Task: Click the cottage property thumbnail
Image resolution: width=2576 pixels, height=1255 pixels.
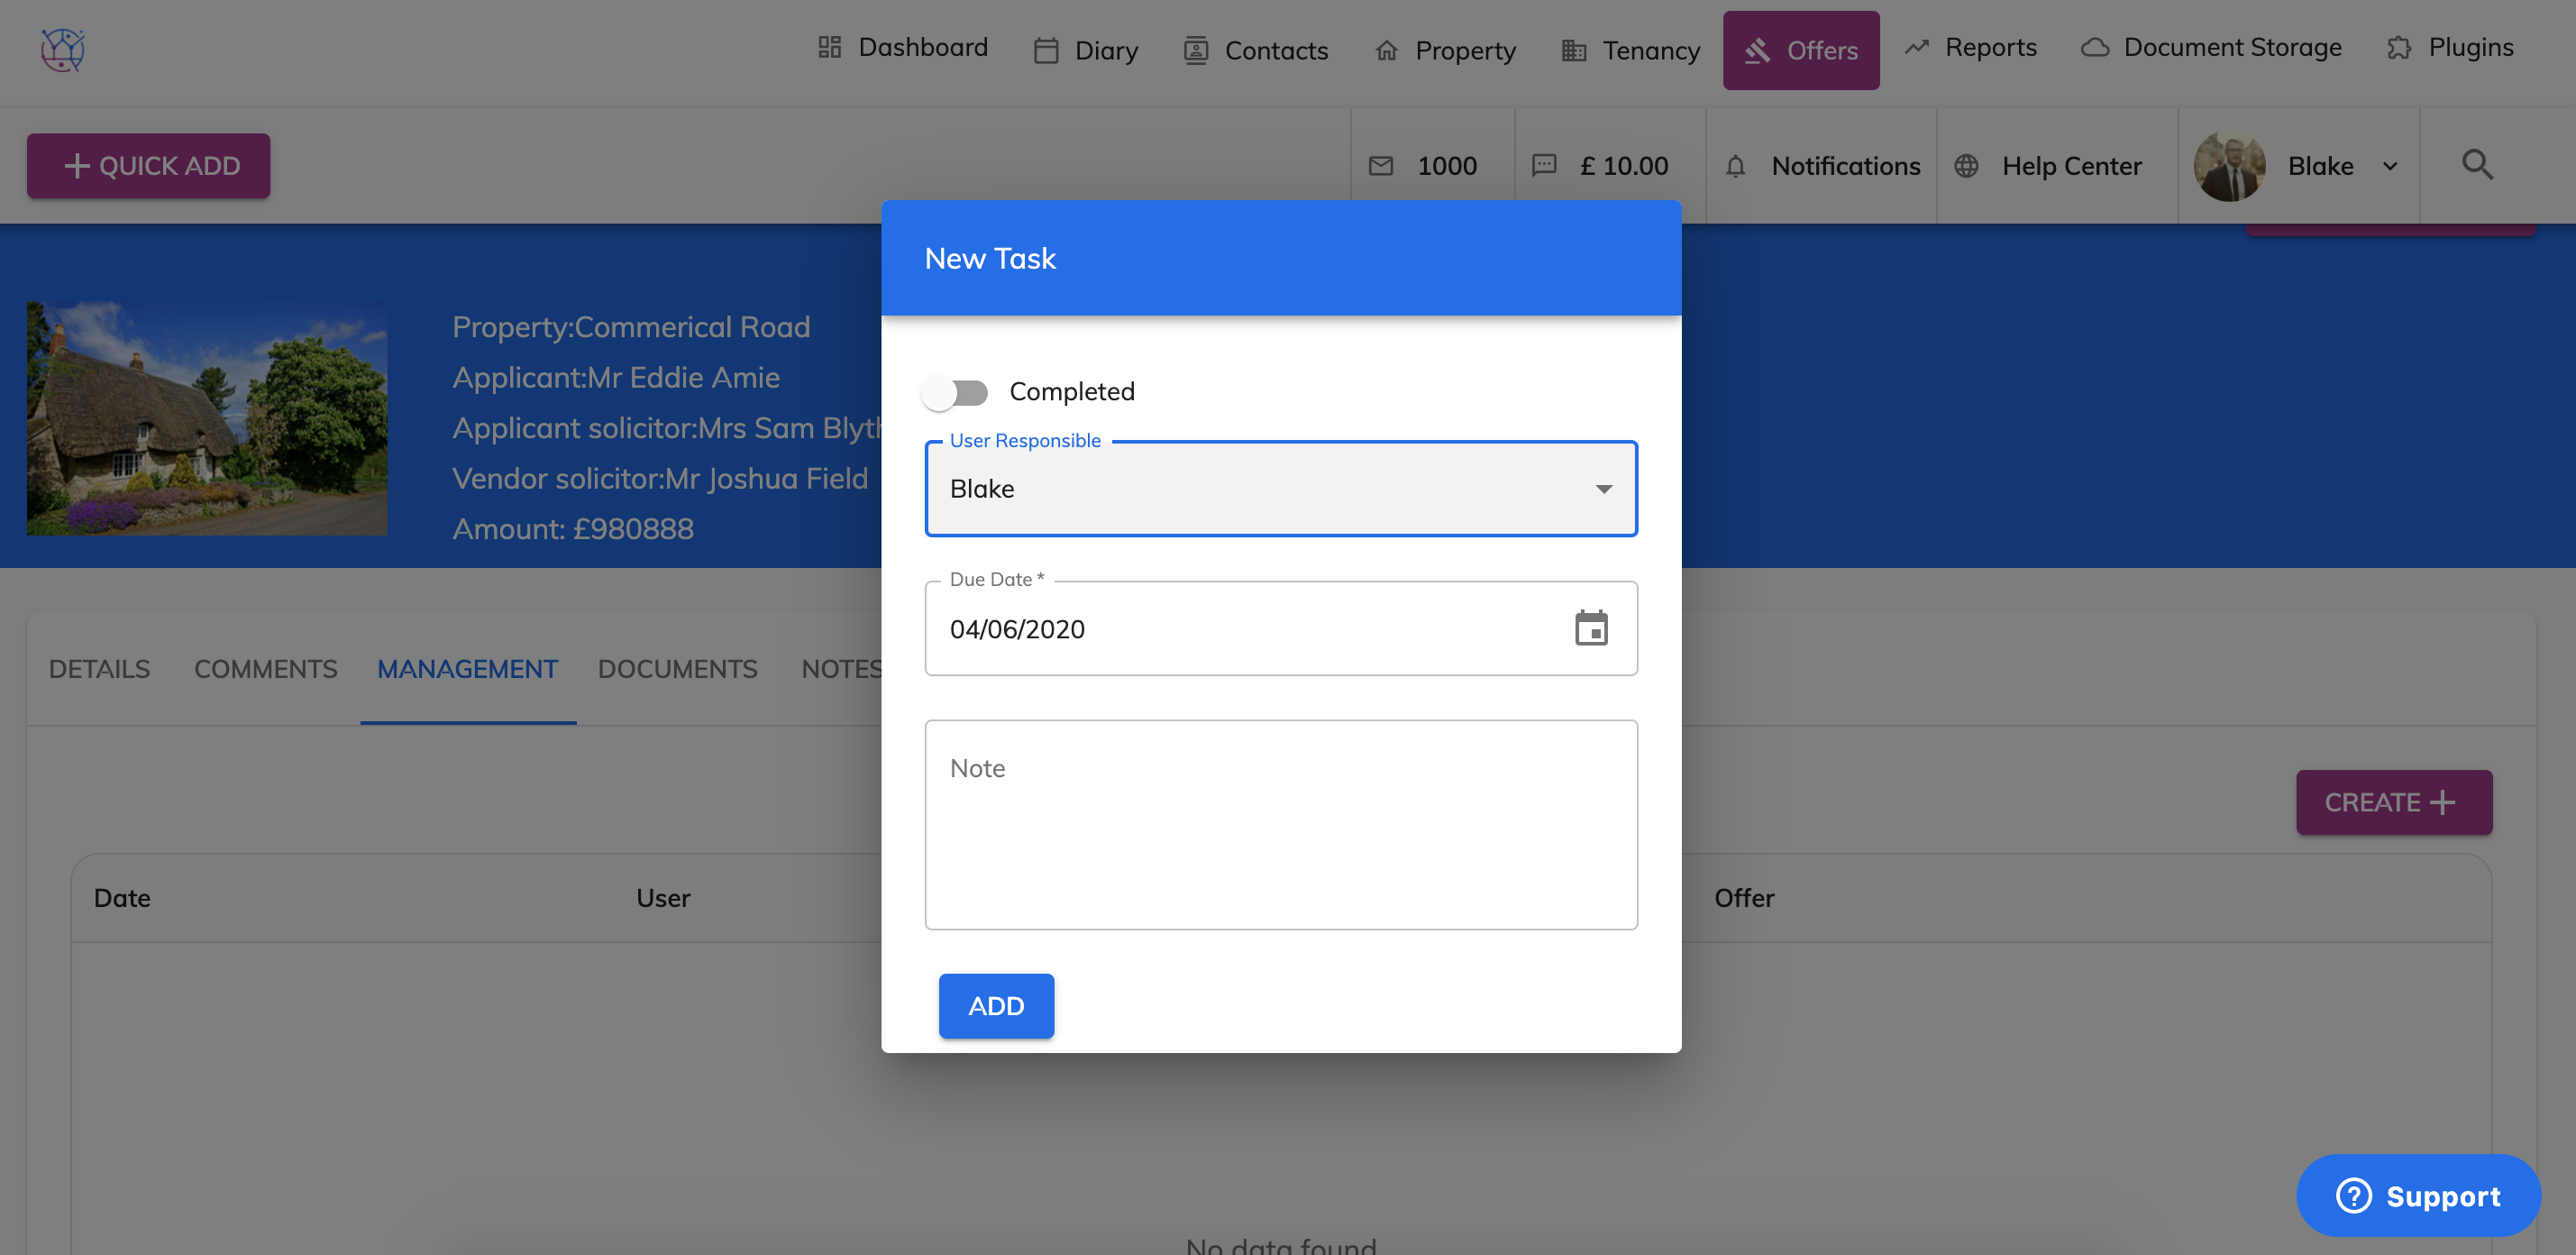Action: (207, 418)
